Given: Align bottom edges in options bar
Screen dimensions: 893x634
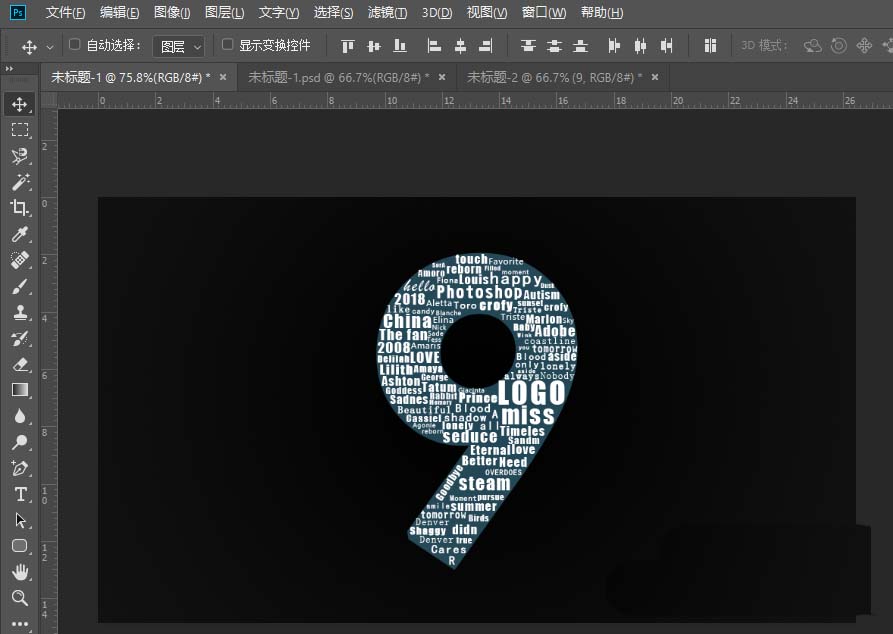Looking at the screenshot, I should (400, 46).
